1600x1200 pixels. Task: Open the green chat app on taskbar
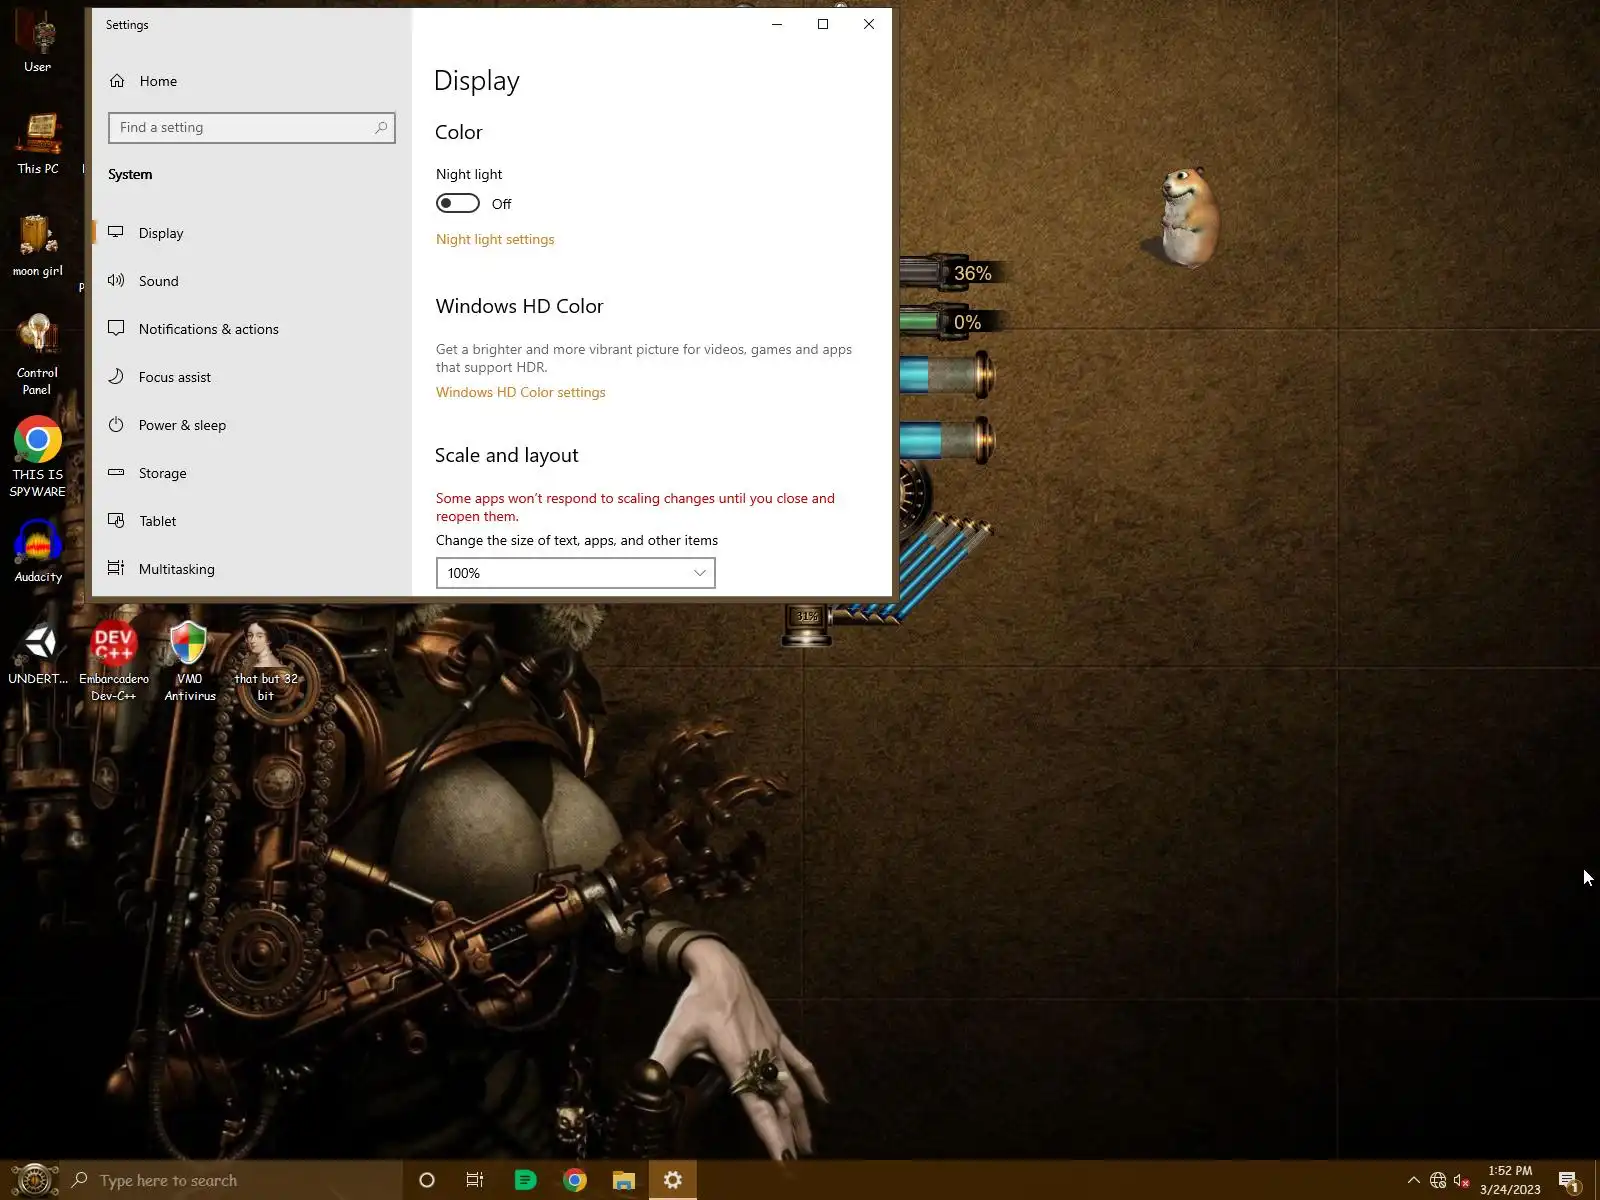pyautogui.click(x=525, y=1181)
